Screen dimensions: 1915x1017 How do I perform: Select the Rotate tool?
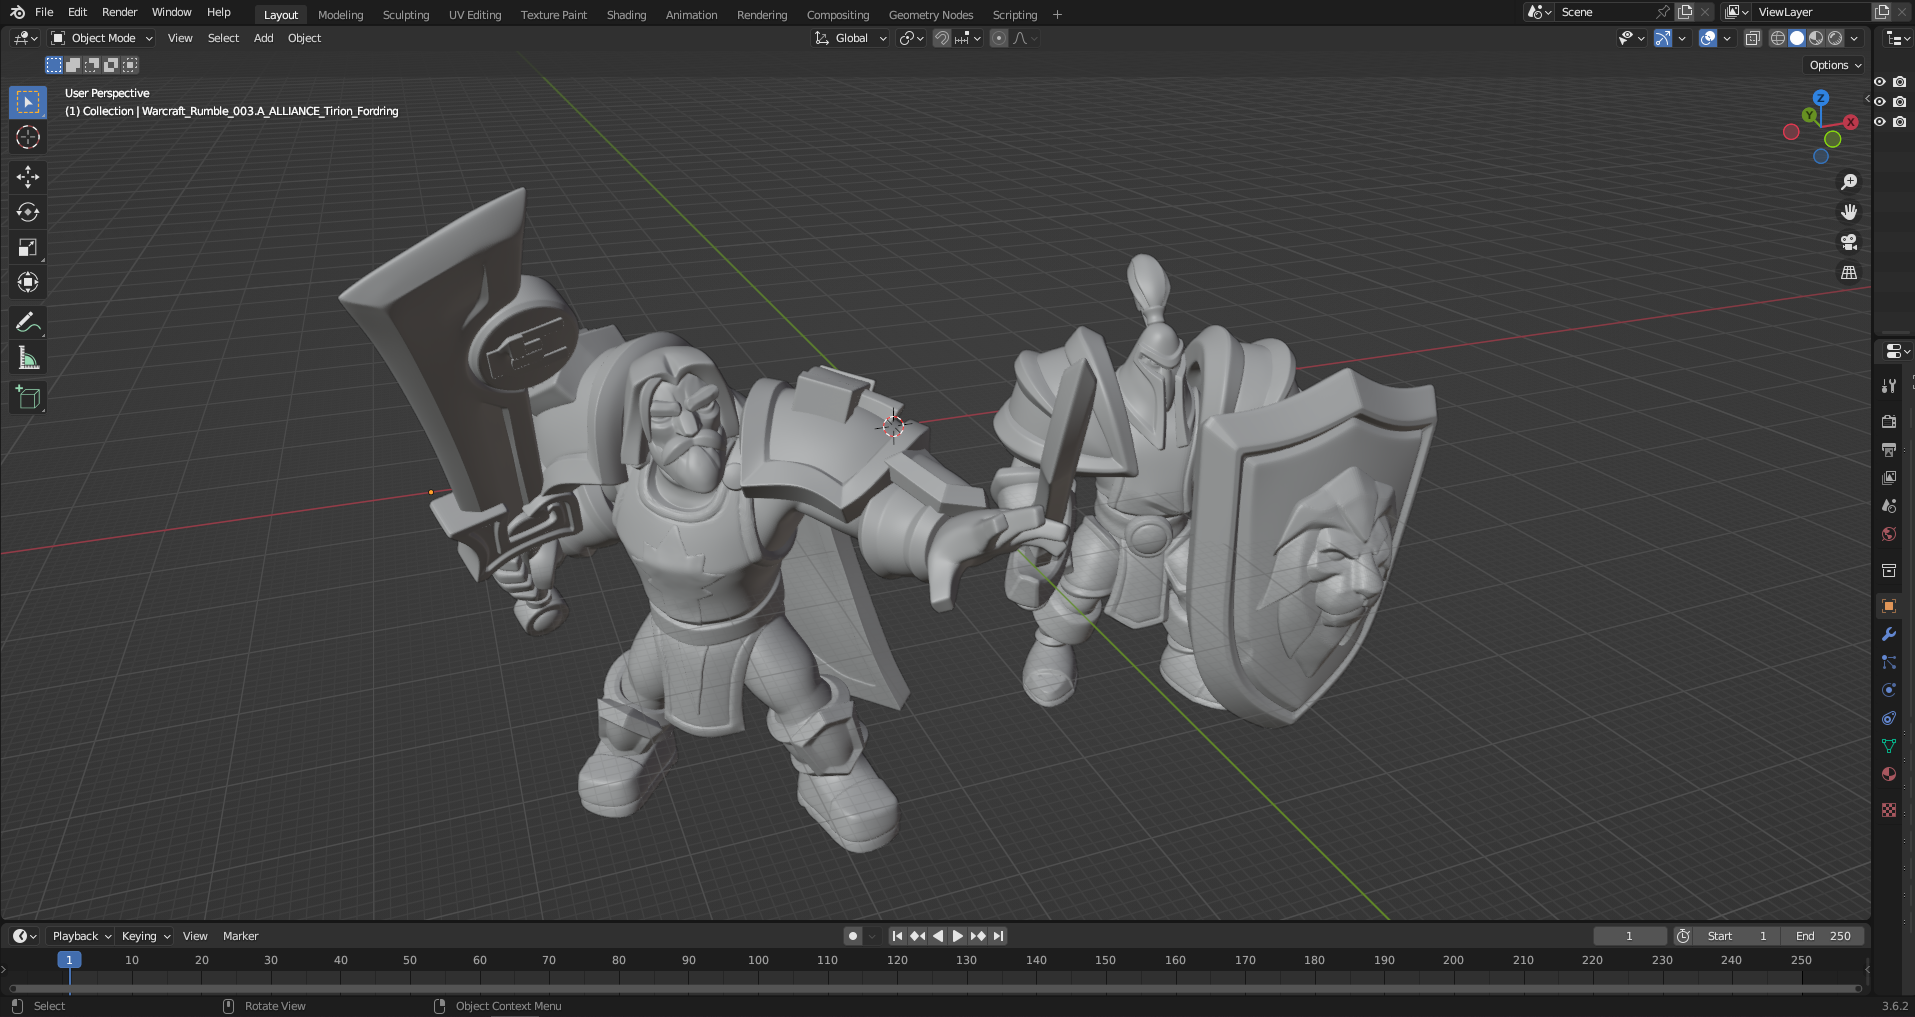click(x=28, y=212)
